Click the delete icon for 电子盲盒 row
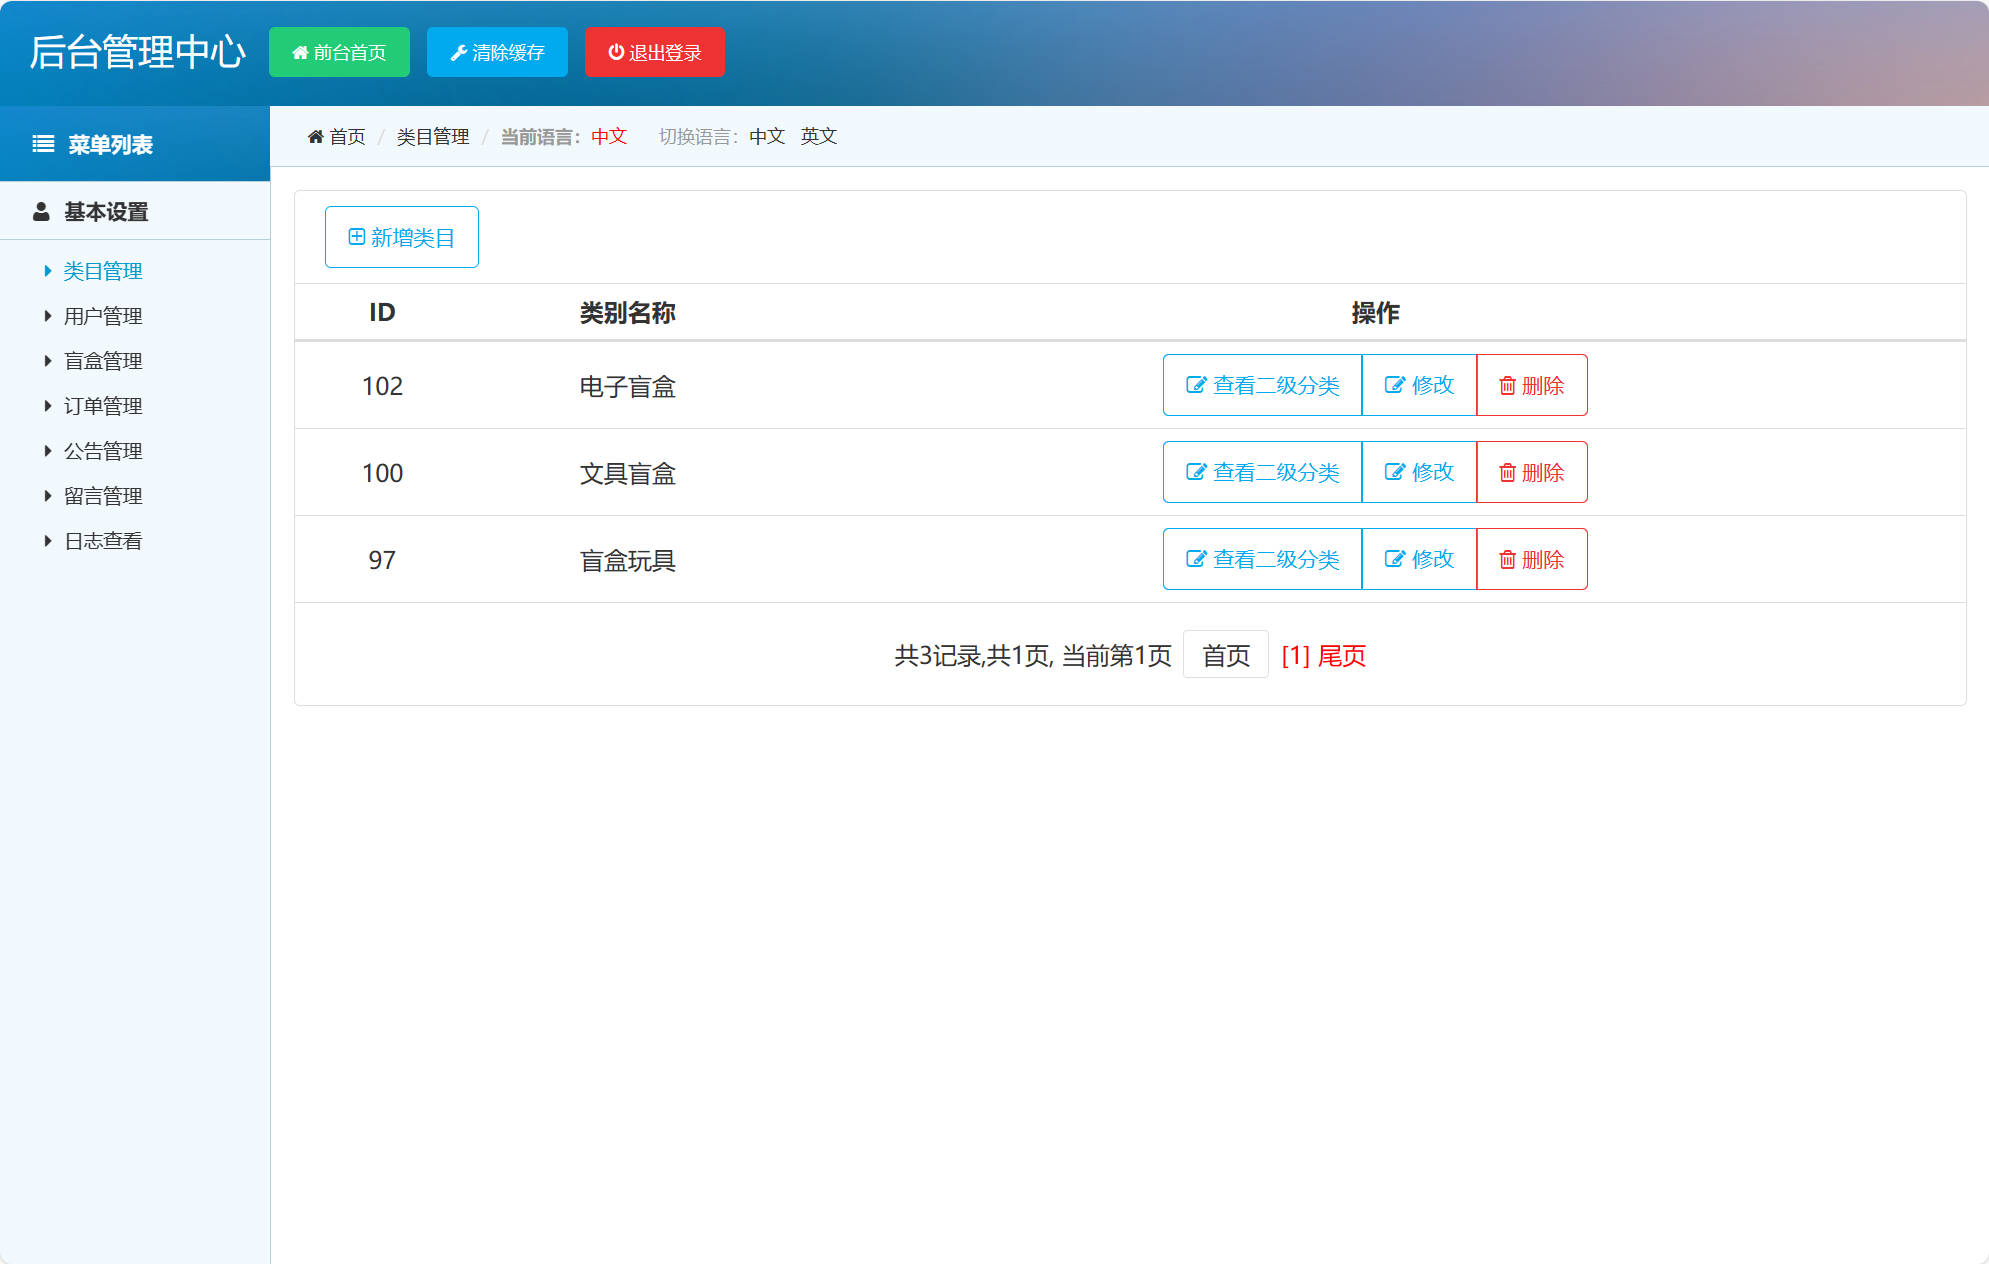Viewport: 1989px width, 1264px height. coord(1508,385)
